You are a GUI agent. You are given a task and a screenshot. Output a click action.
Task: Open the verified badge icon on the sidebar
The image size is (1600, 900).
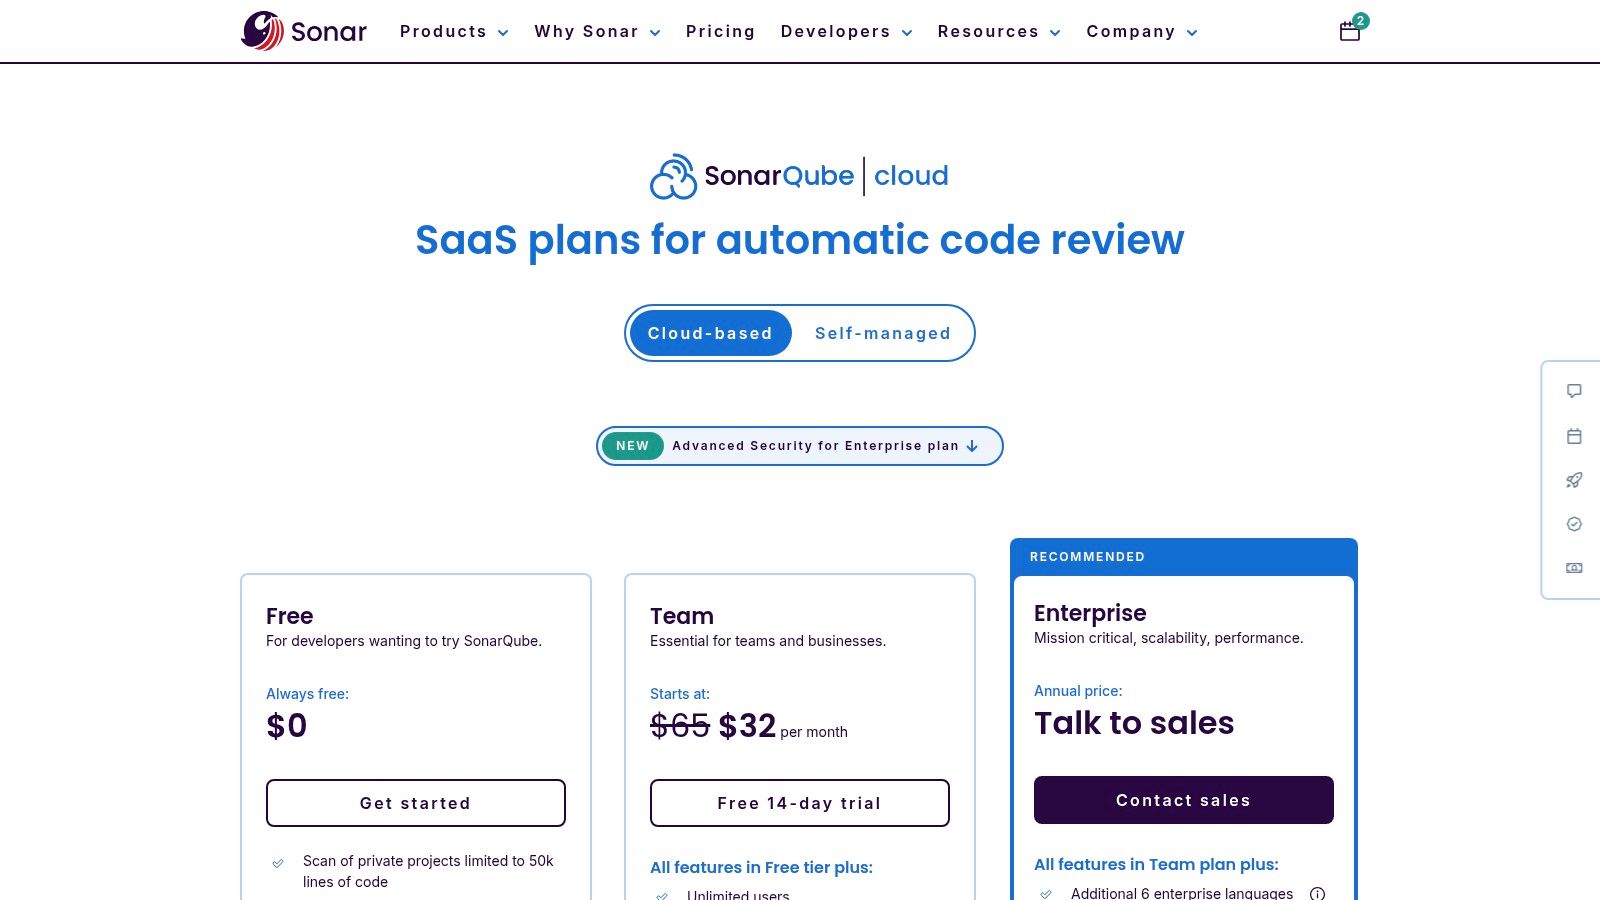coord(1574,524)
